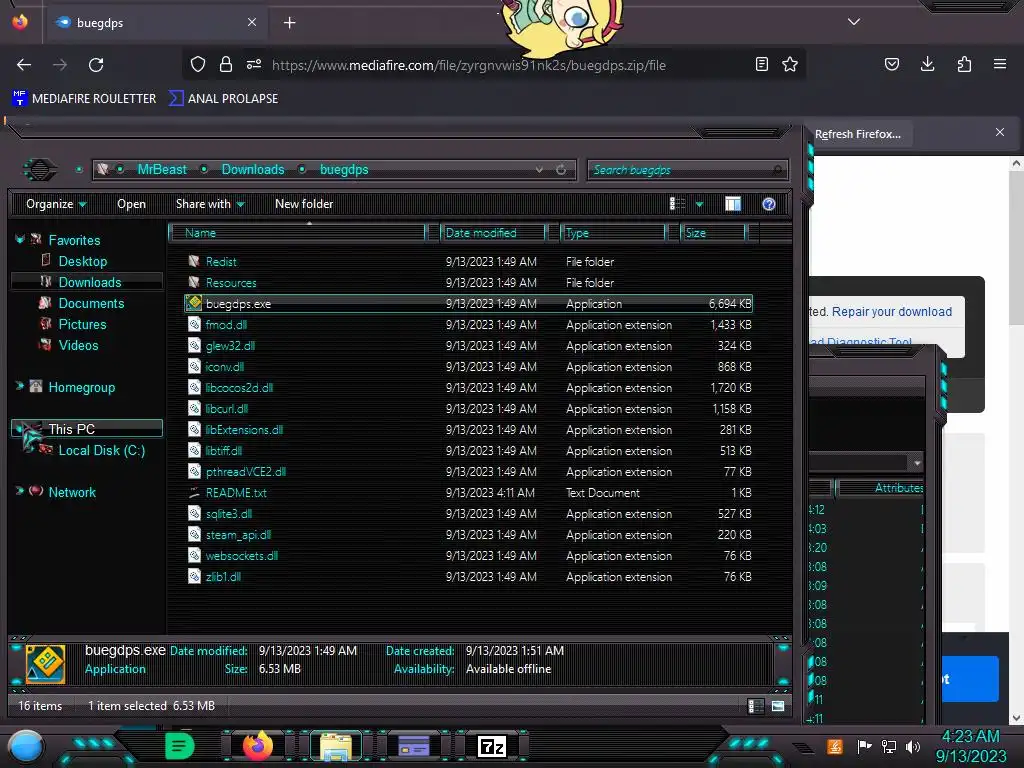
Task: Open Firefox downloads panel
Action: [x=927, y=64]
